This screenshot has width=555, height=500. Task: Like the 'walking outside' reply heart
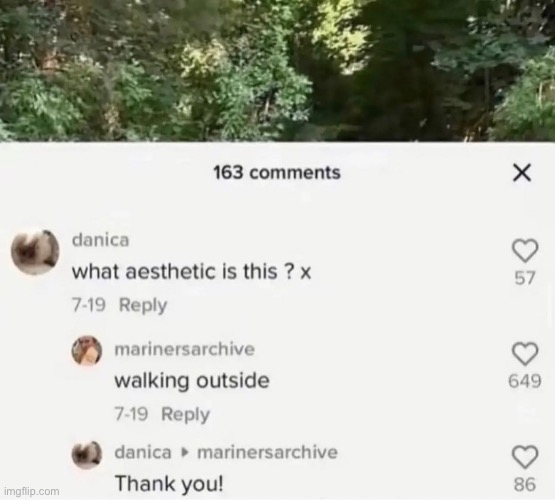coord(526,354)
